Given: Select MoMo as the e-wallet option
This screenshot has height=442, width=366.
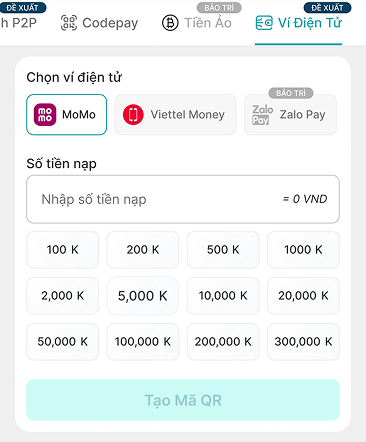Looking at the screenshot, I should tap(67, 114).
